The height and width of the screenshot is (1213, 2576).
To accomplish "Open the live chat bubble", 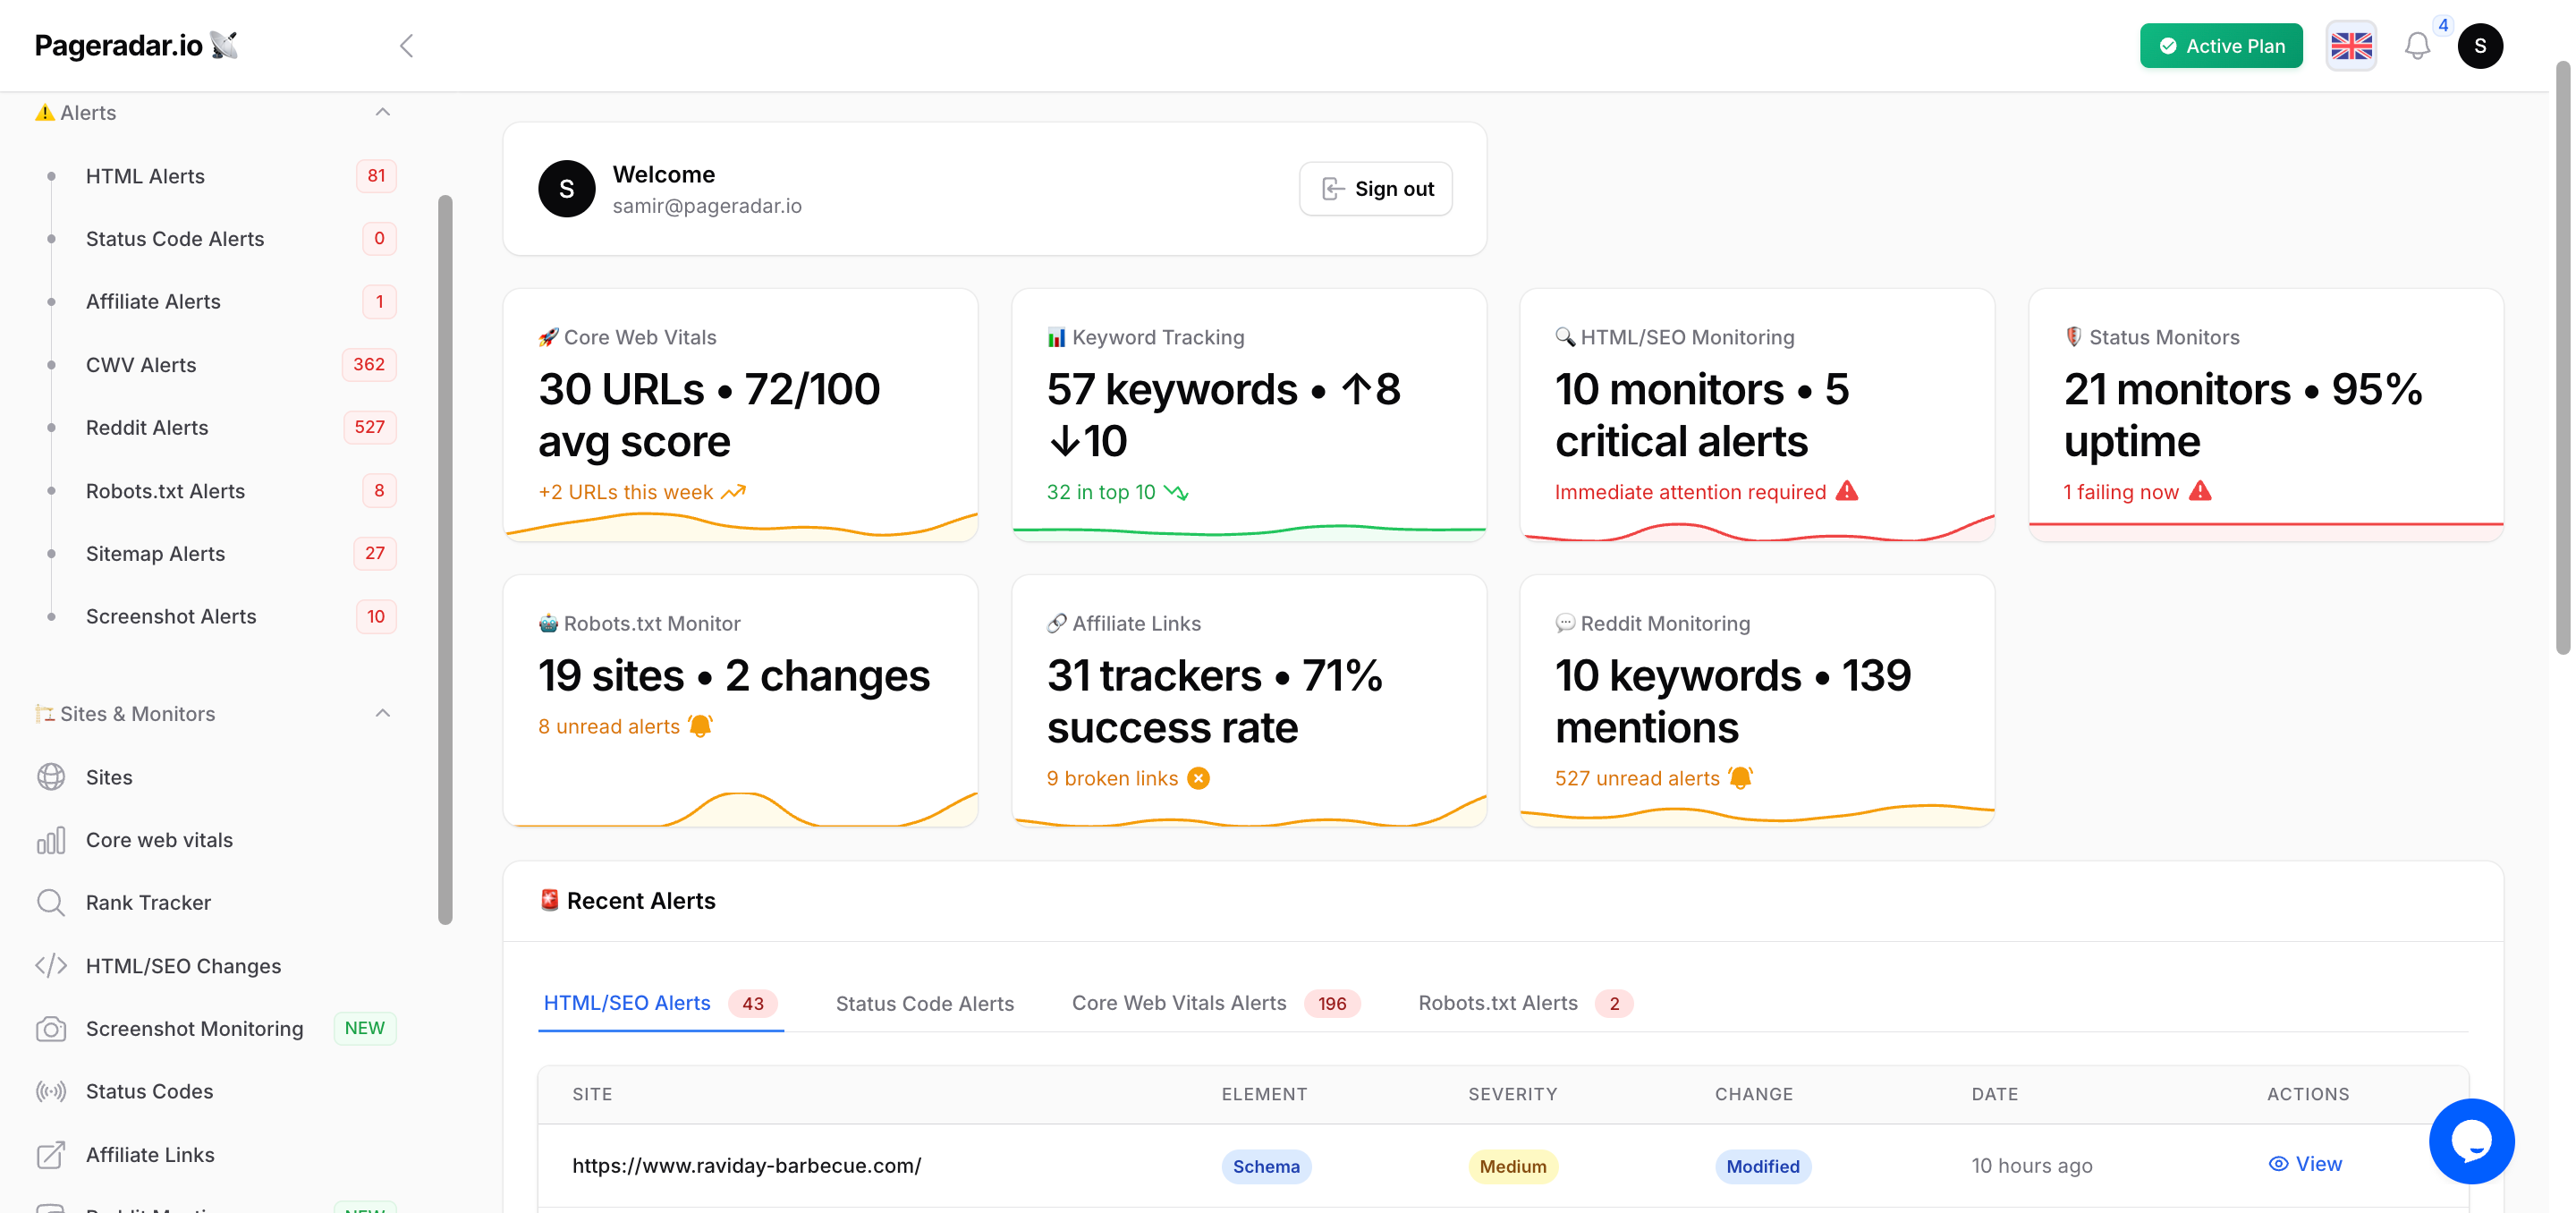I will (x=2471, y=1141).
